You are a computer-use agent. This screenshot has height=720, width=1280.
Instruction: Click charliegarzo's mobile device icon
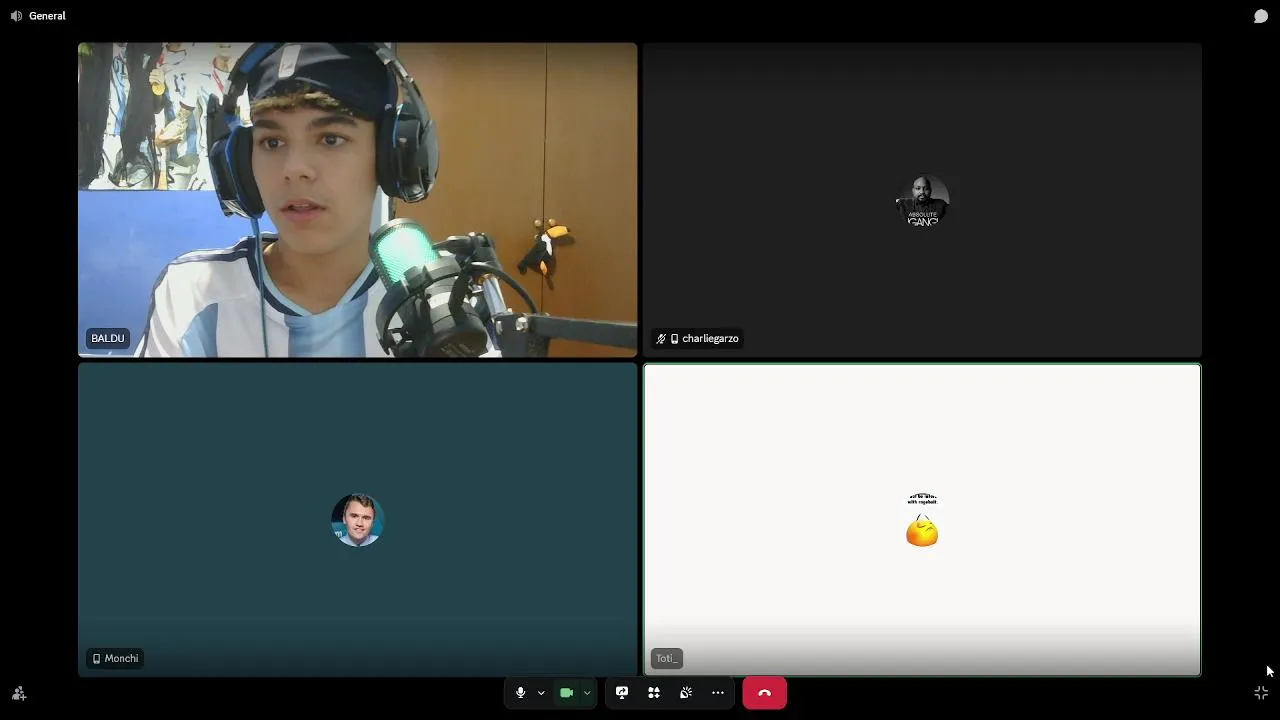coord(674,339)
